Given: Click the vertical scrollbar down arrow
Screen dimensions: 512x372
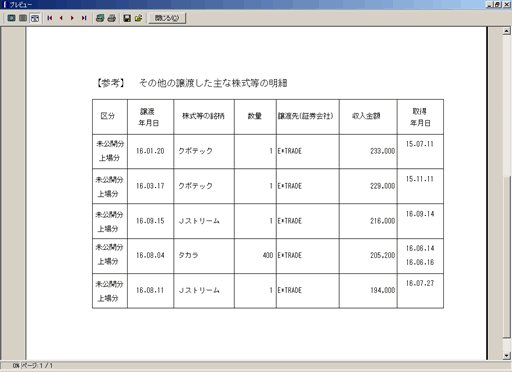Looking at the screenshot, I should [x=507, y=355].
